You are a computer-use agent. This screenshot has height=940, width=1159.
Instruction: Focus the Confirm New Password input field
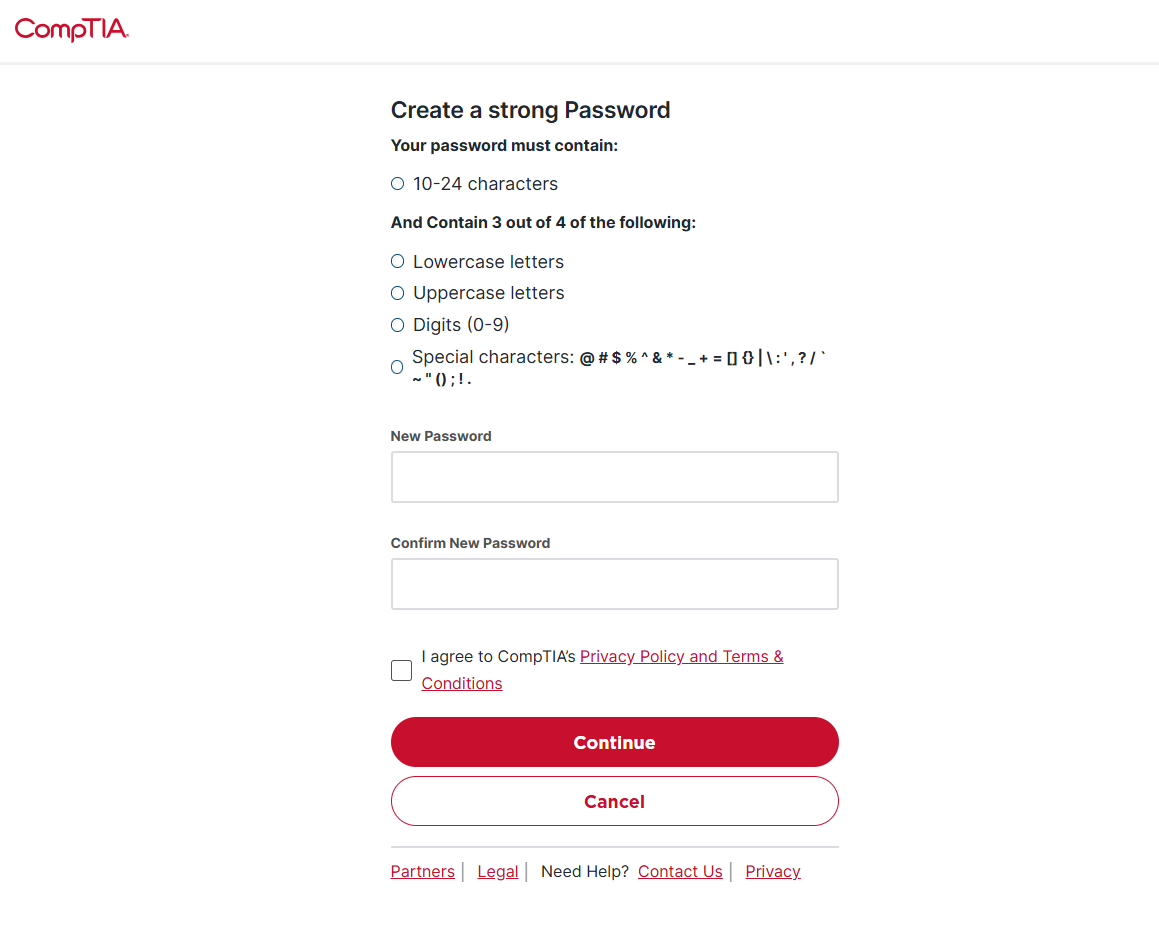(x=614, y=584)
